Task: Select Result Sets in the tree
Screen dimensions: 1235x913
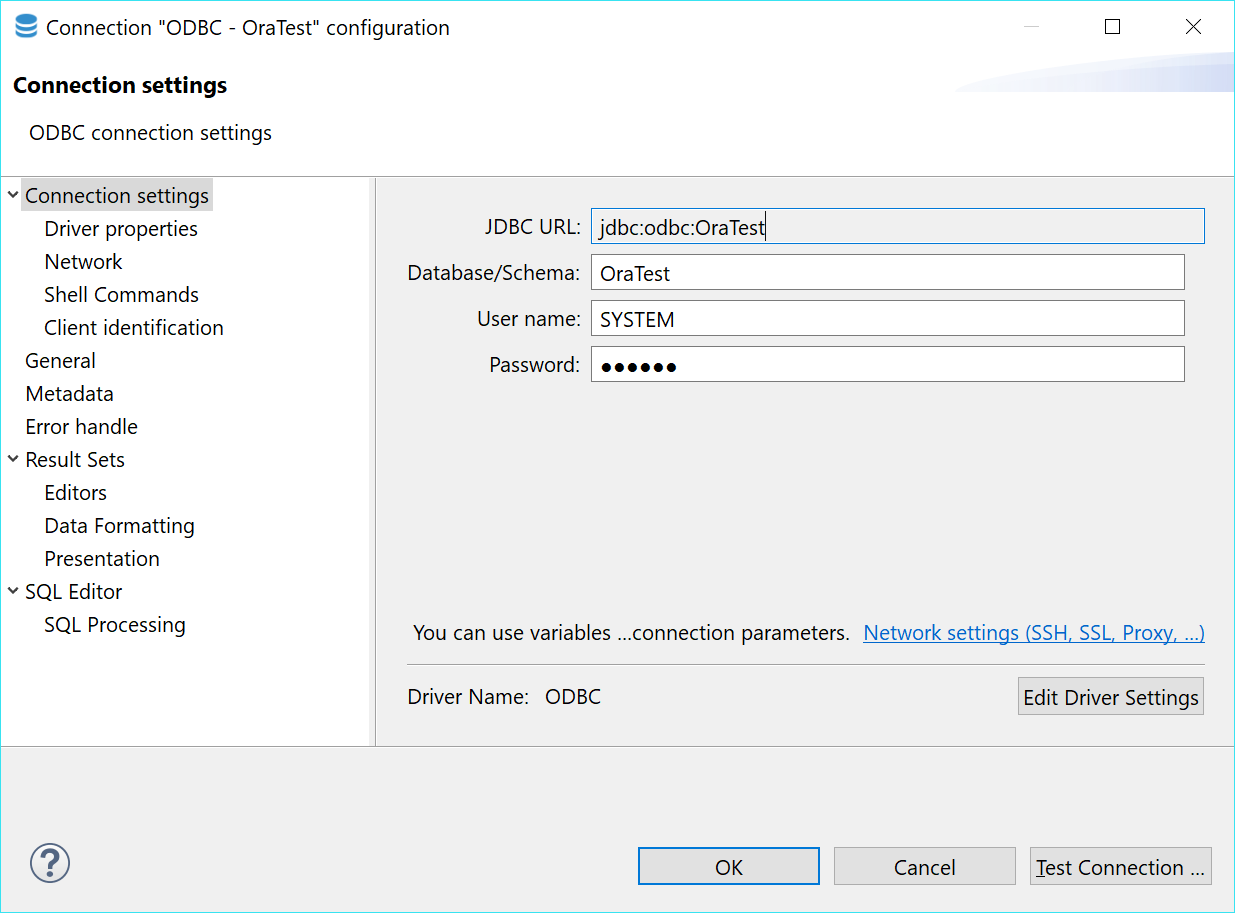Action: (75, 459)
